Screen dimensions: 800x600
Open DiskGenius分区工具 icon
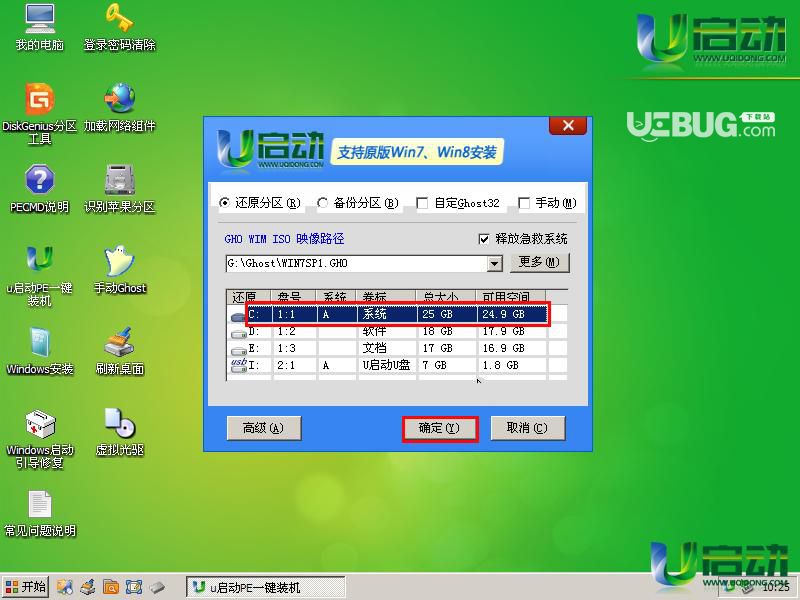coord(39,113)
